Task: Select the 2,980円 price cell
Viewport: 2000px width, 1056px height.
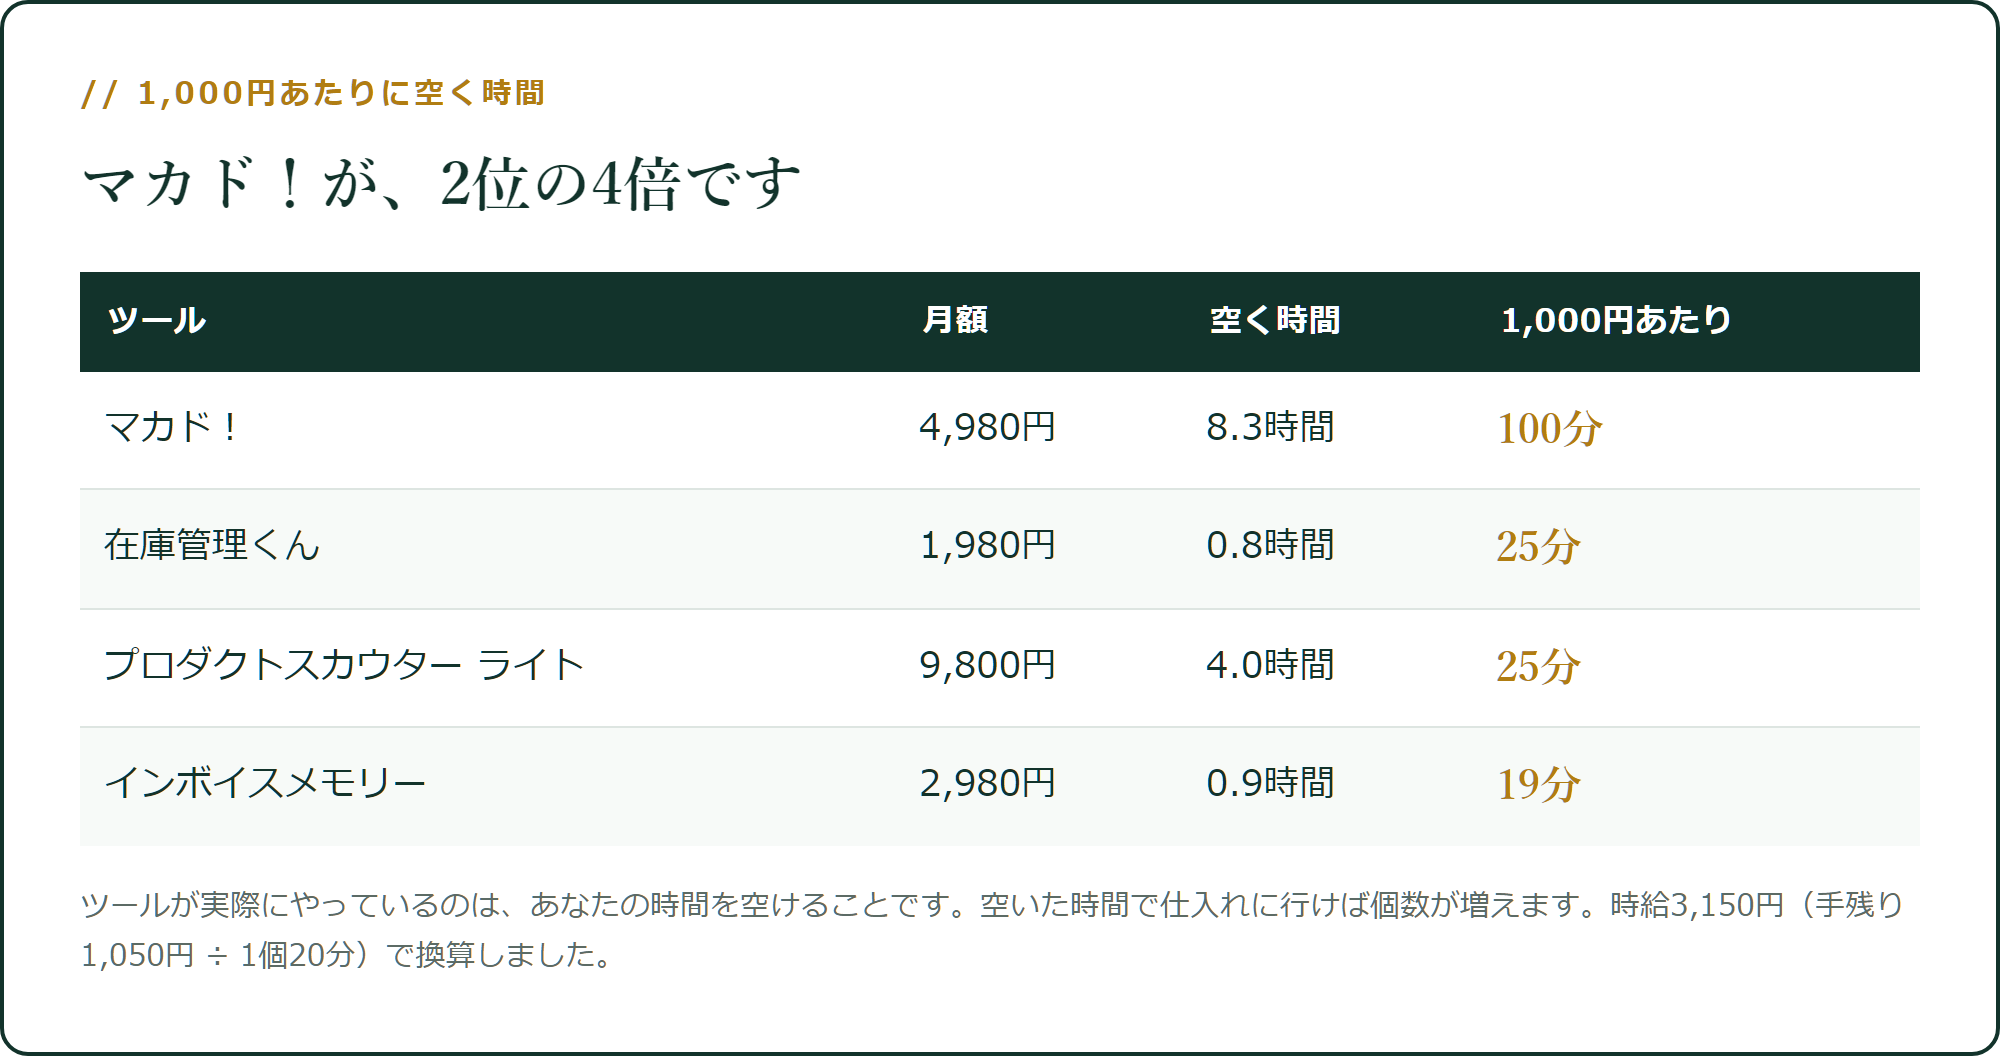Action: (x=987, y=783)
